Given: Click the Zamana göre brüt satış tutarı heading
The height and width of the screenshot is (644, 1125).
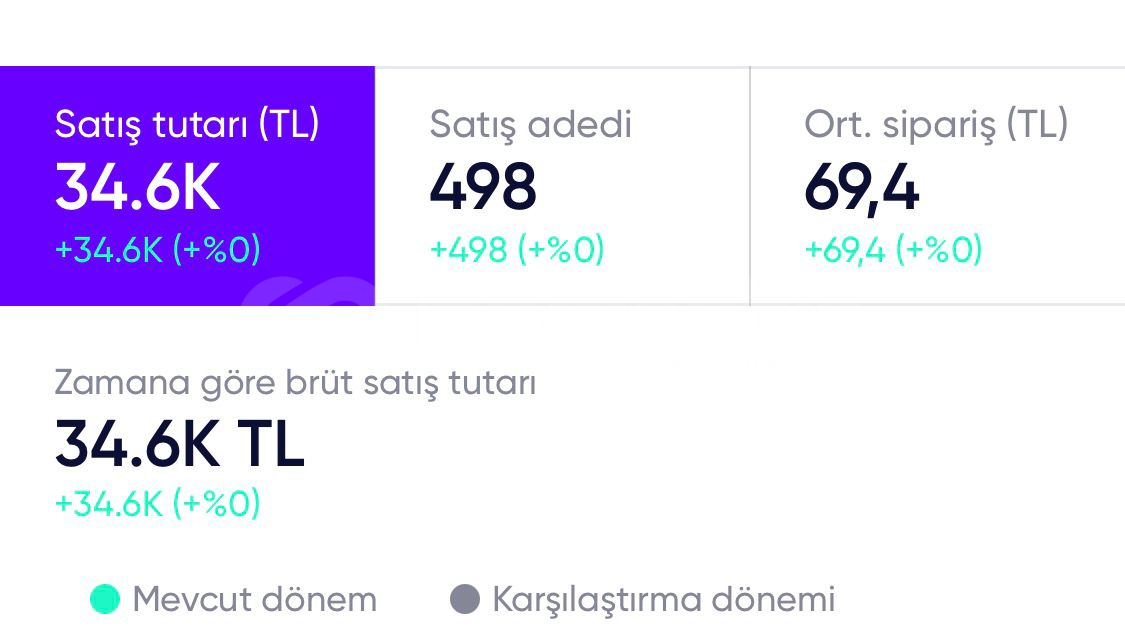Looking at the screenshot, I should click(295, 383).
